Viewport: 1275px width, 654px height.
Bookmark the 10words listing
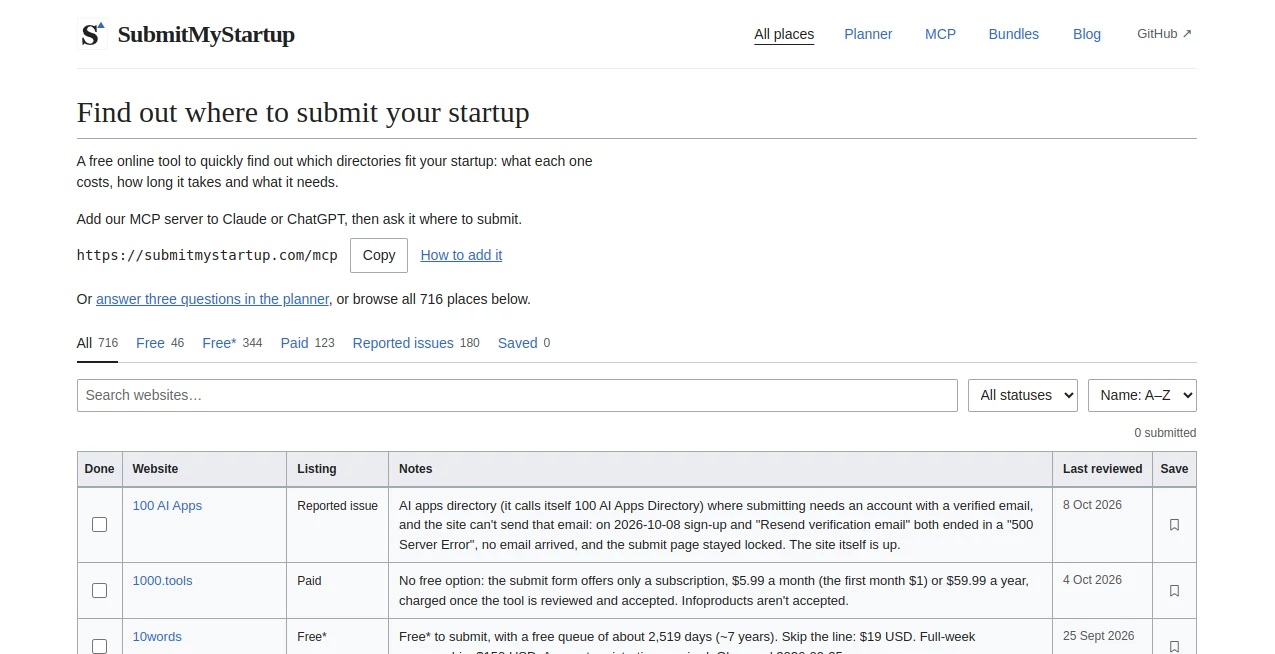(x=1174, y=646)
